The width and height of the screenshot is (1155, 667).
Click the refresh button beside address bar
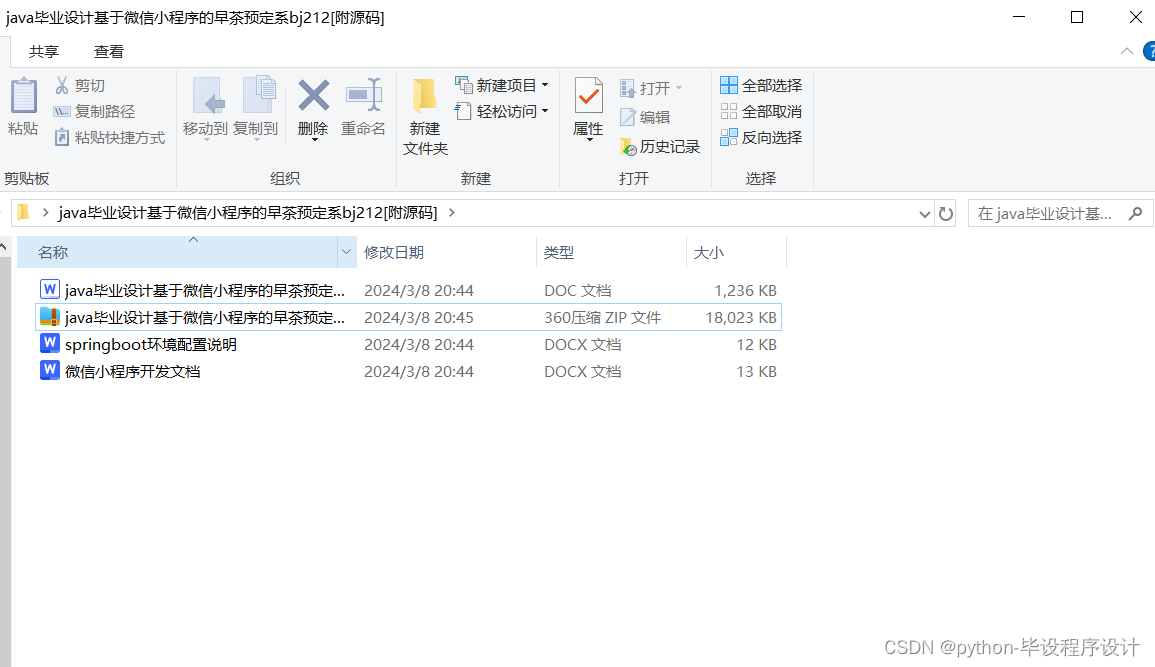click(945, 213)
